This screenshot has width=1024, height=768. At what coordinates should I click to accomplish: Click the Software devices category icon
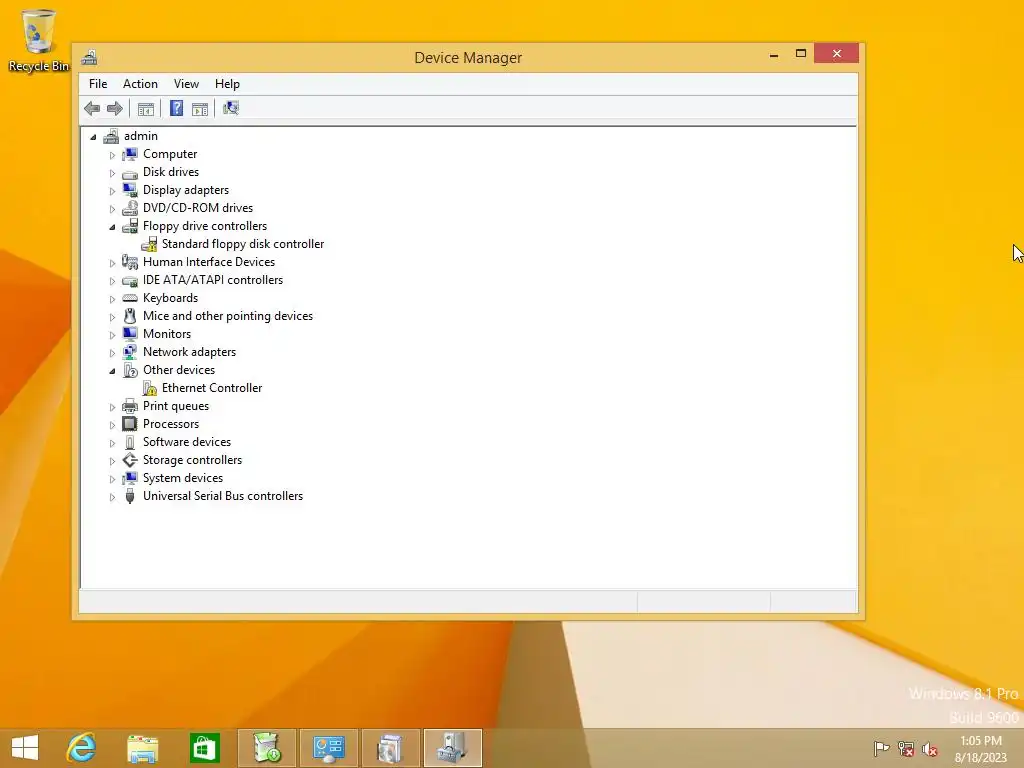(x=130, y=442)
